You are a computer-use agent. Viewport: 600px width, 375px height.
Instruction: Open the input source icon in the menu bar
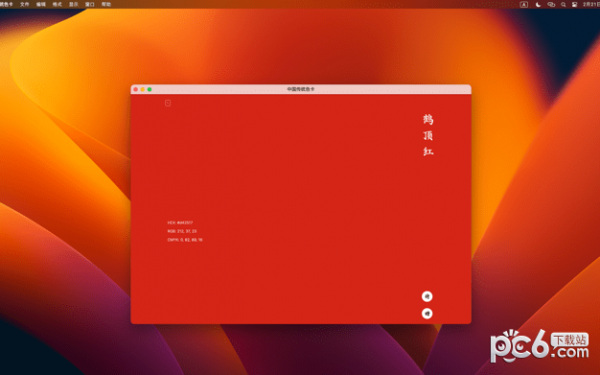[x=524, y=4]
